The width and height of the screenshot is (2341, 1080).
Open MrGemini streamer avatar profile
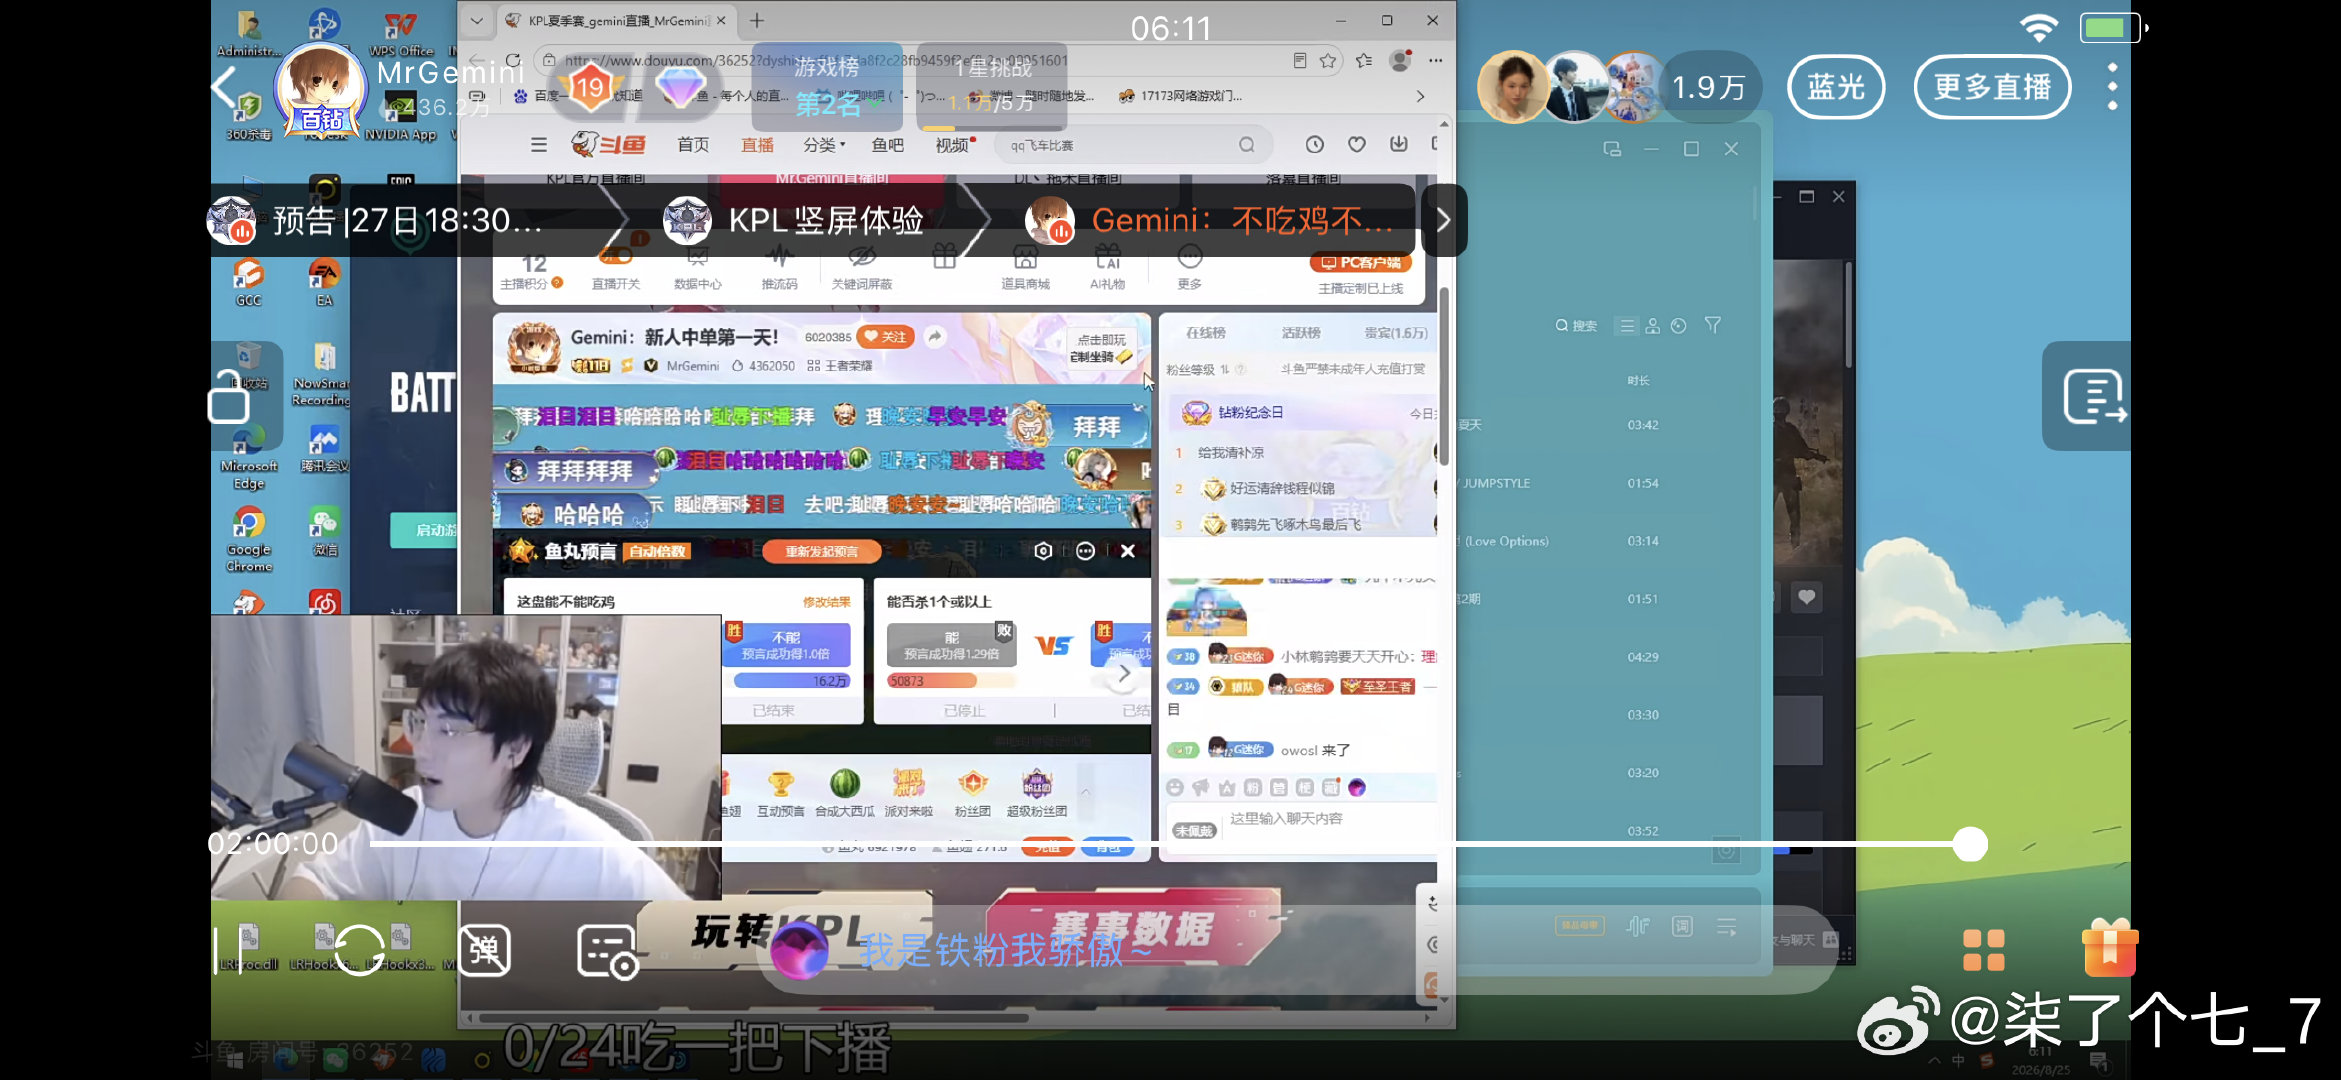320,90
